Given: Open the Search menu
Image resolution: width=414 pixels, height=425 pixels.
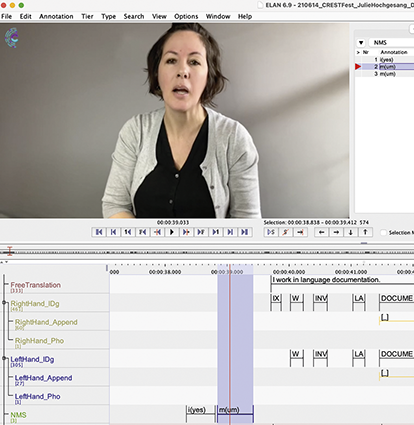Looking at the screenshot, I should click(x=134, y=16).
